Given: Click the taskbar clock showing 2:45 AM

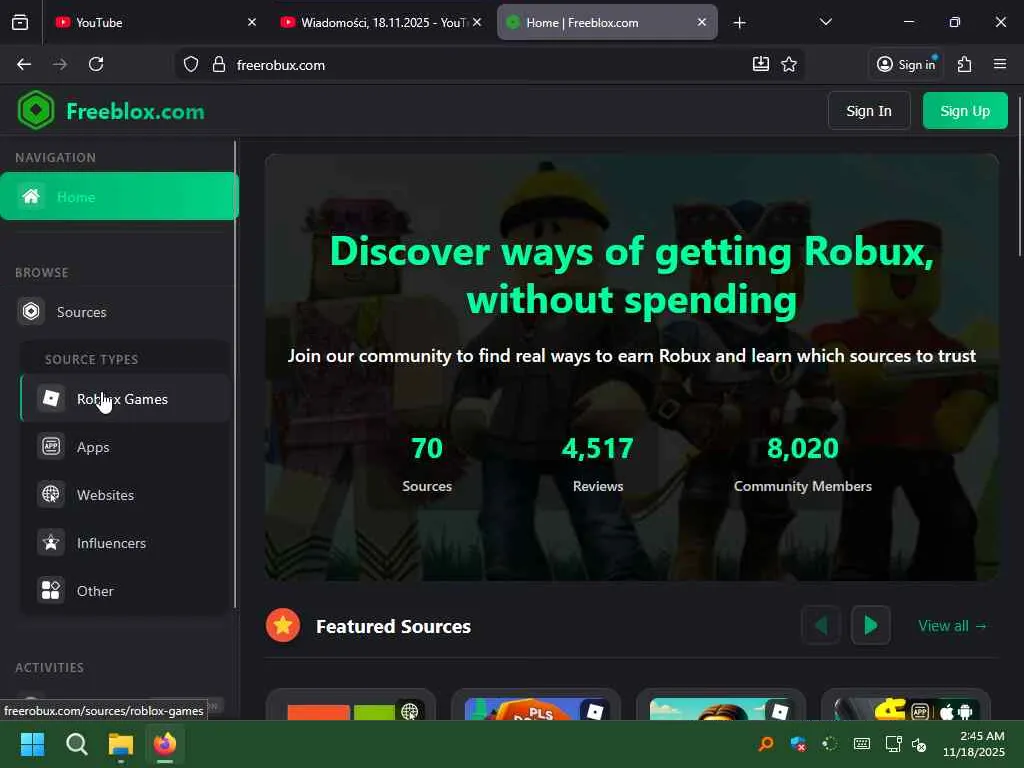Looking at the screenshot, I should pyautogui.click(x=974, y=744).
